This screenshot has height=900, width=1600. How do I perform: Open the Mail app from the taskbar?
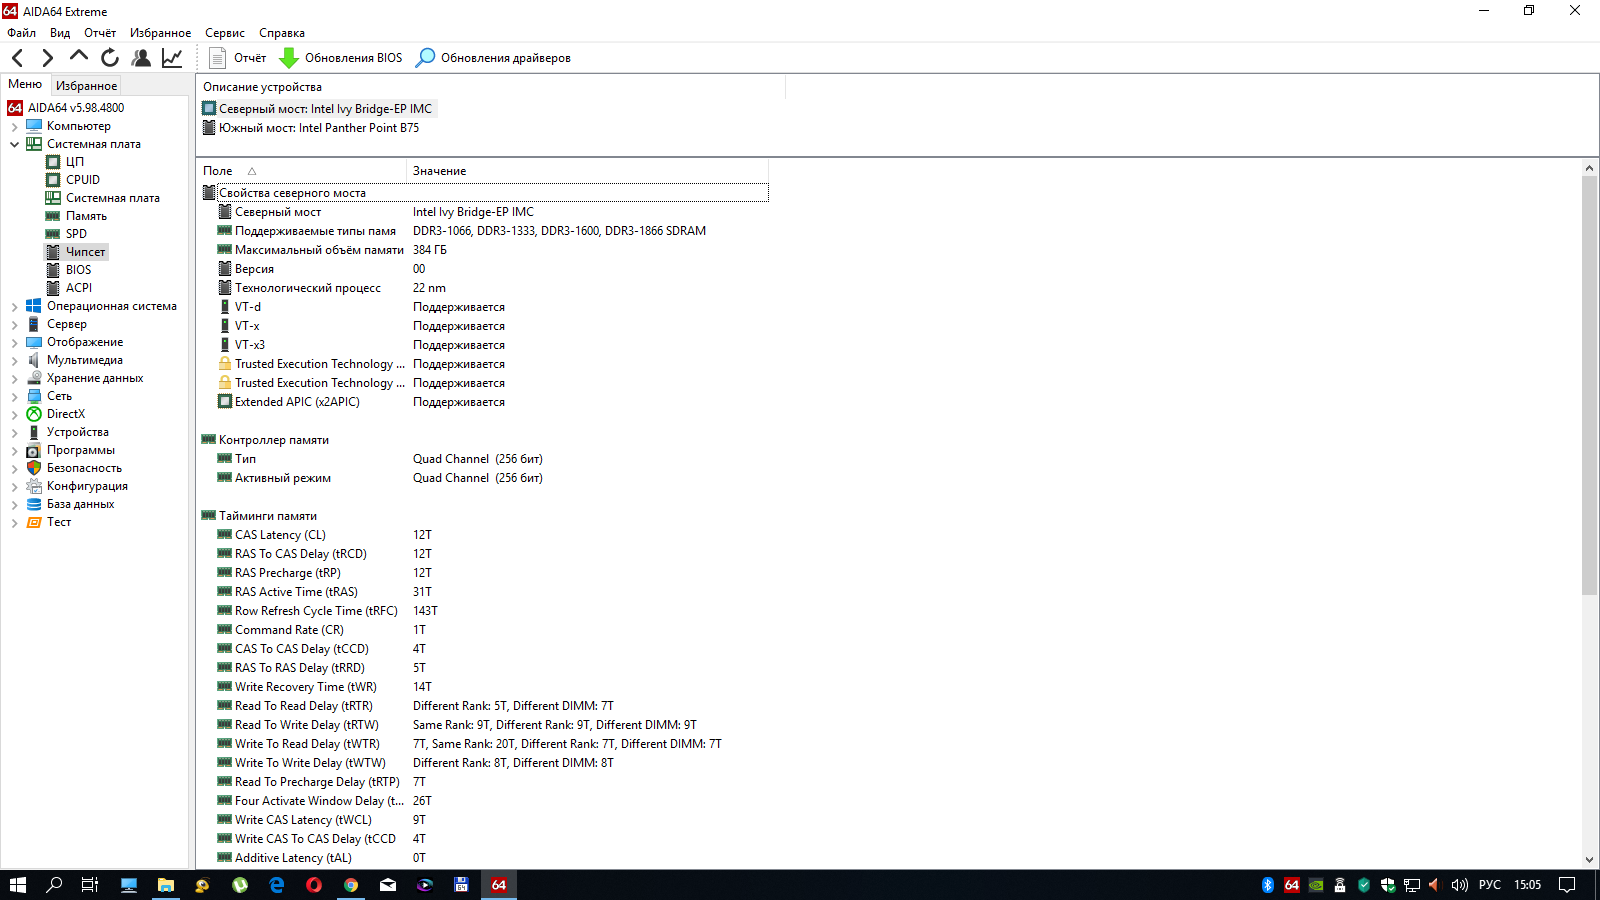[x=388, y=885]
